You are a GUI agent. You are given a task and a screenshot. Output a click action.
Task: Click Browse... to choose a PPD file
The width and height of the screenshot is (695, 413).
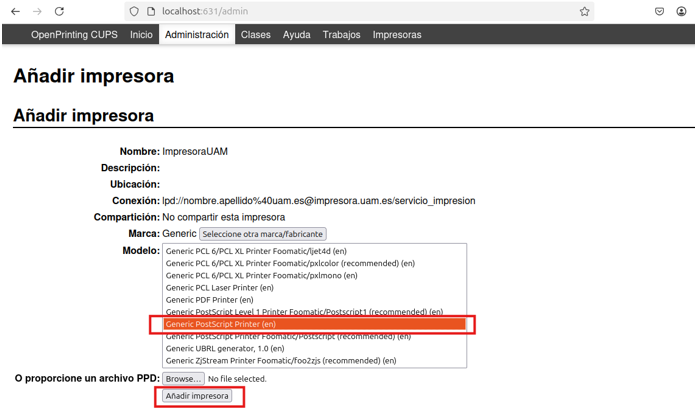point(184,379)
